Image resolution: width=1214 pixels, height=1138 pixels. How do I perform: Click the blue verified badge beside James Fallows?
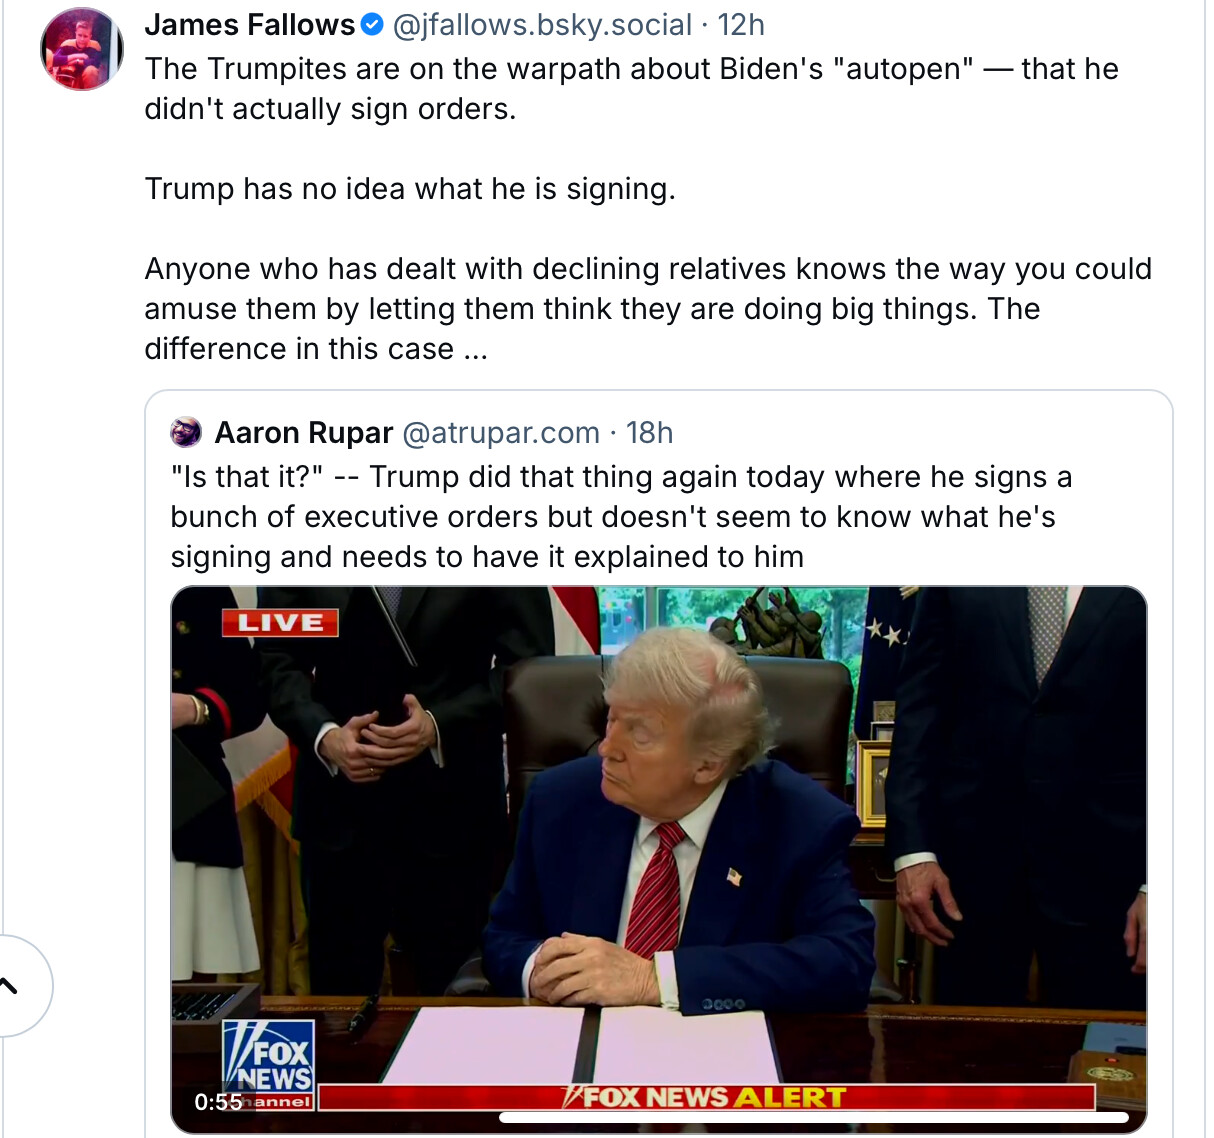372,24
